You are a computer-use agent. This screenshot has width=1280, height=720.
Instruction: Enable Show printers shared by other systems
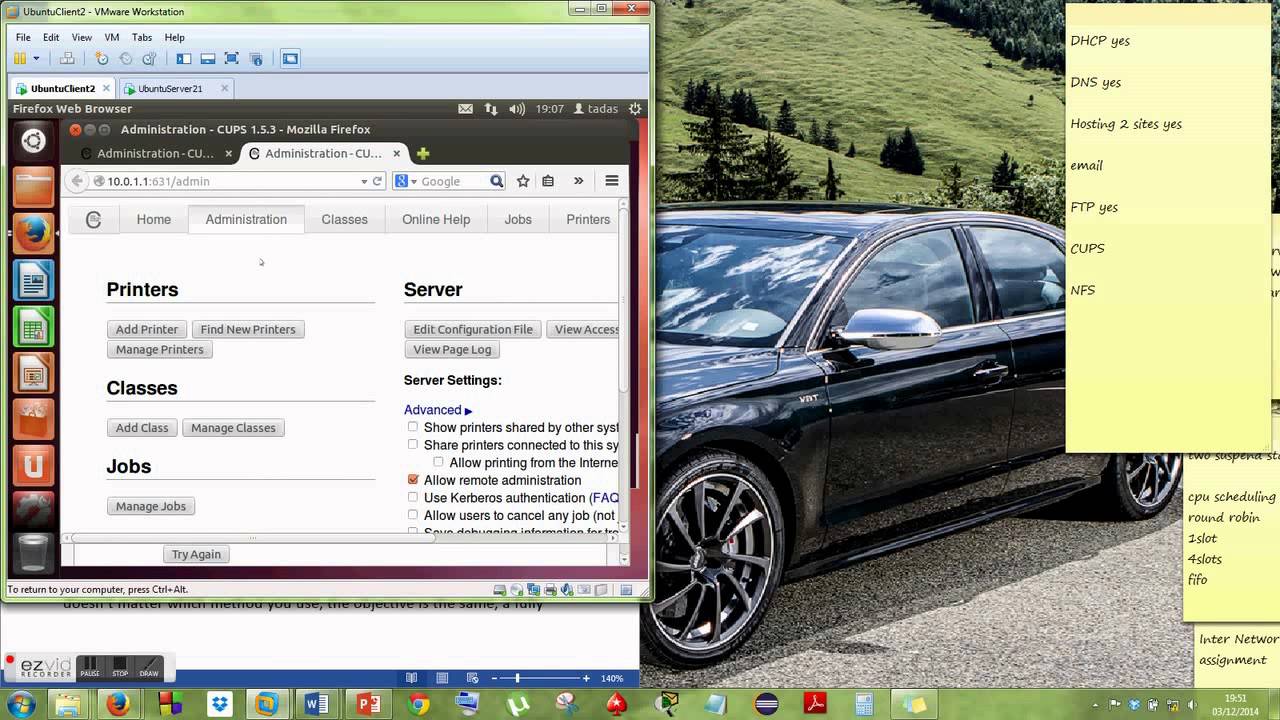tap(412, 427)
